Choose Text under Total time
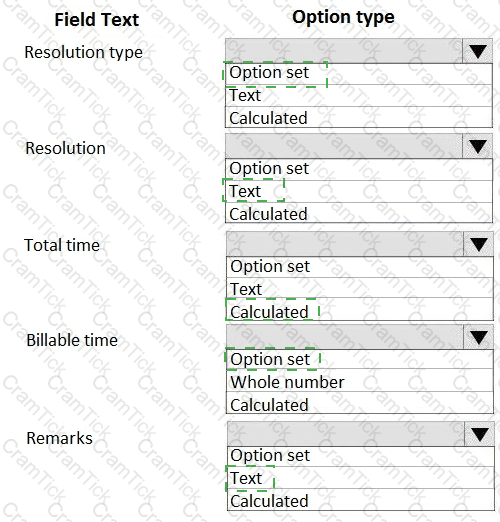Screen dimensions: 500x522 point(360,289)
